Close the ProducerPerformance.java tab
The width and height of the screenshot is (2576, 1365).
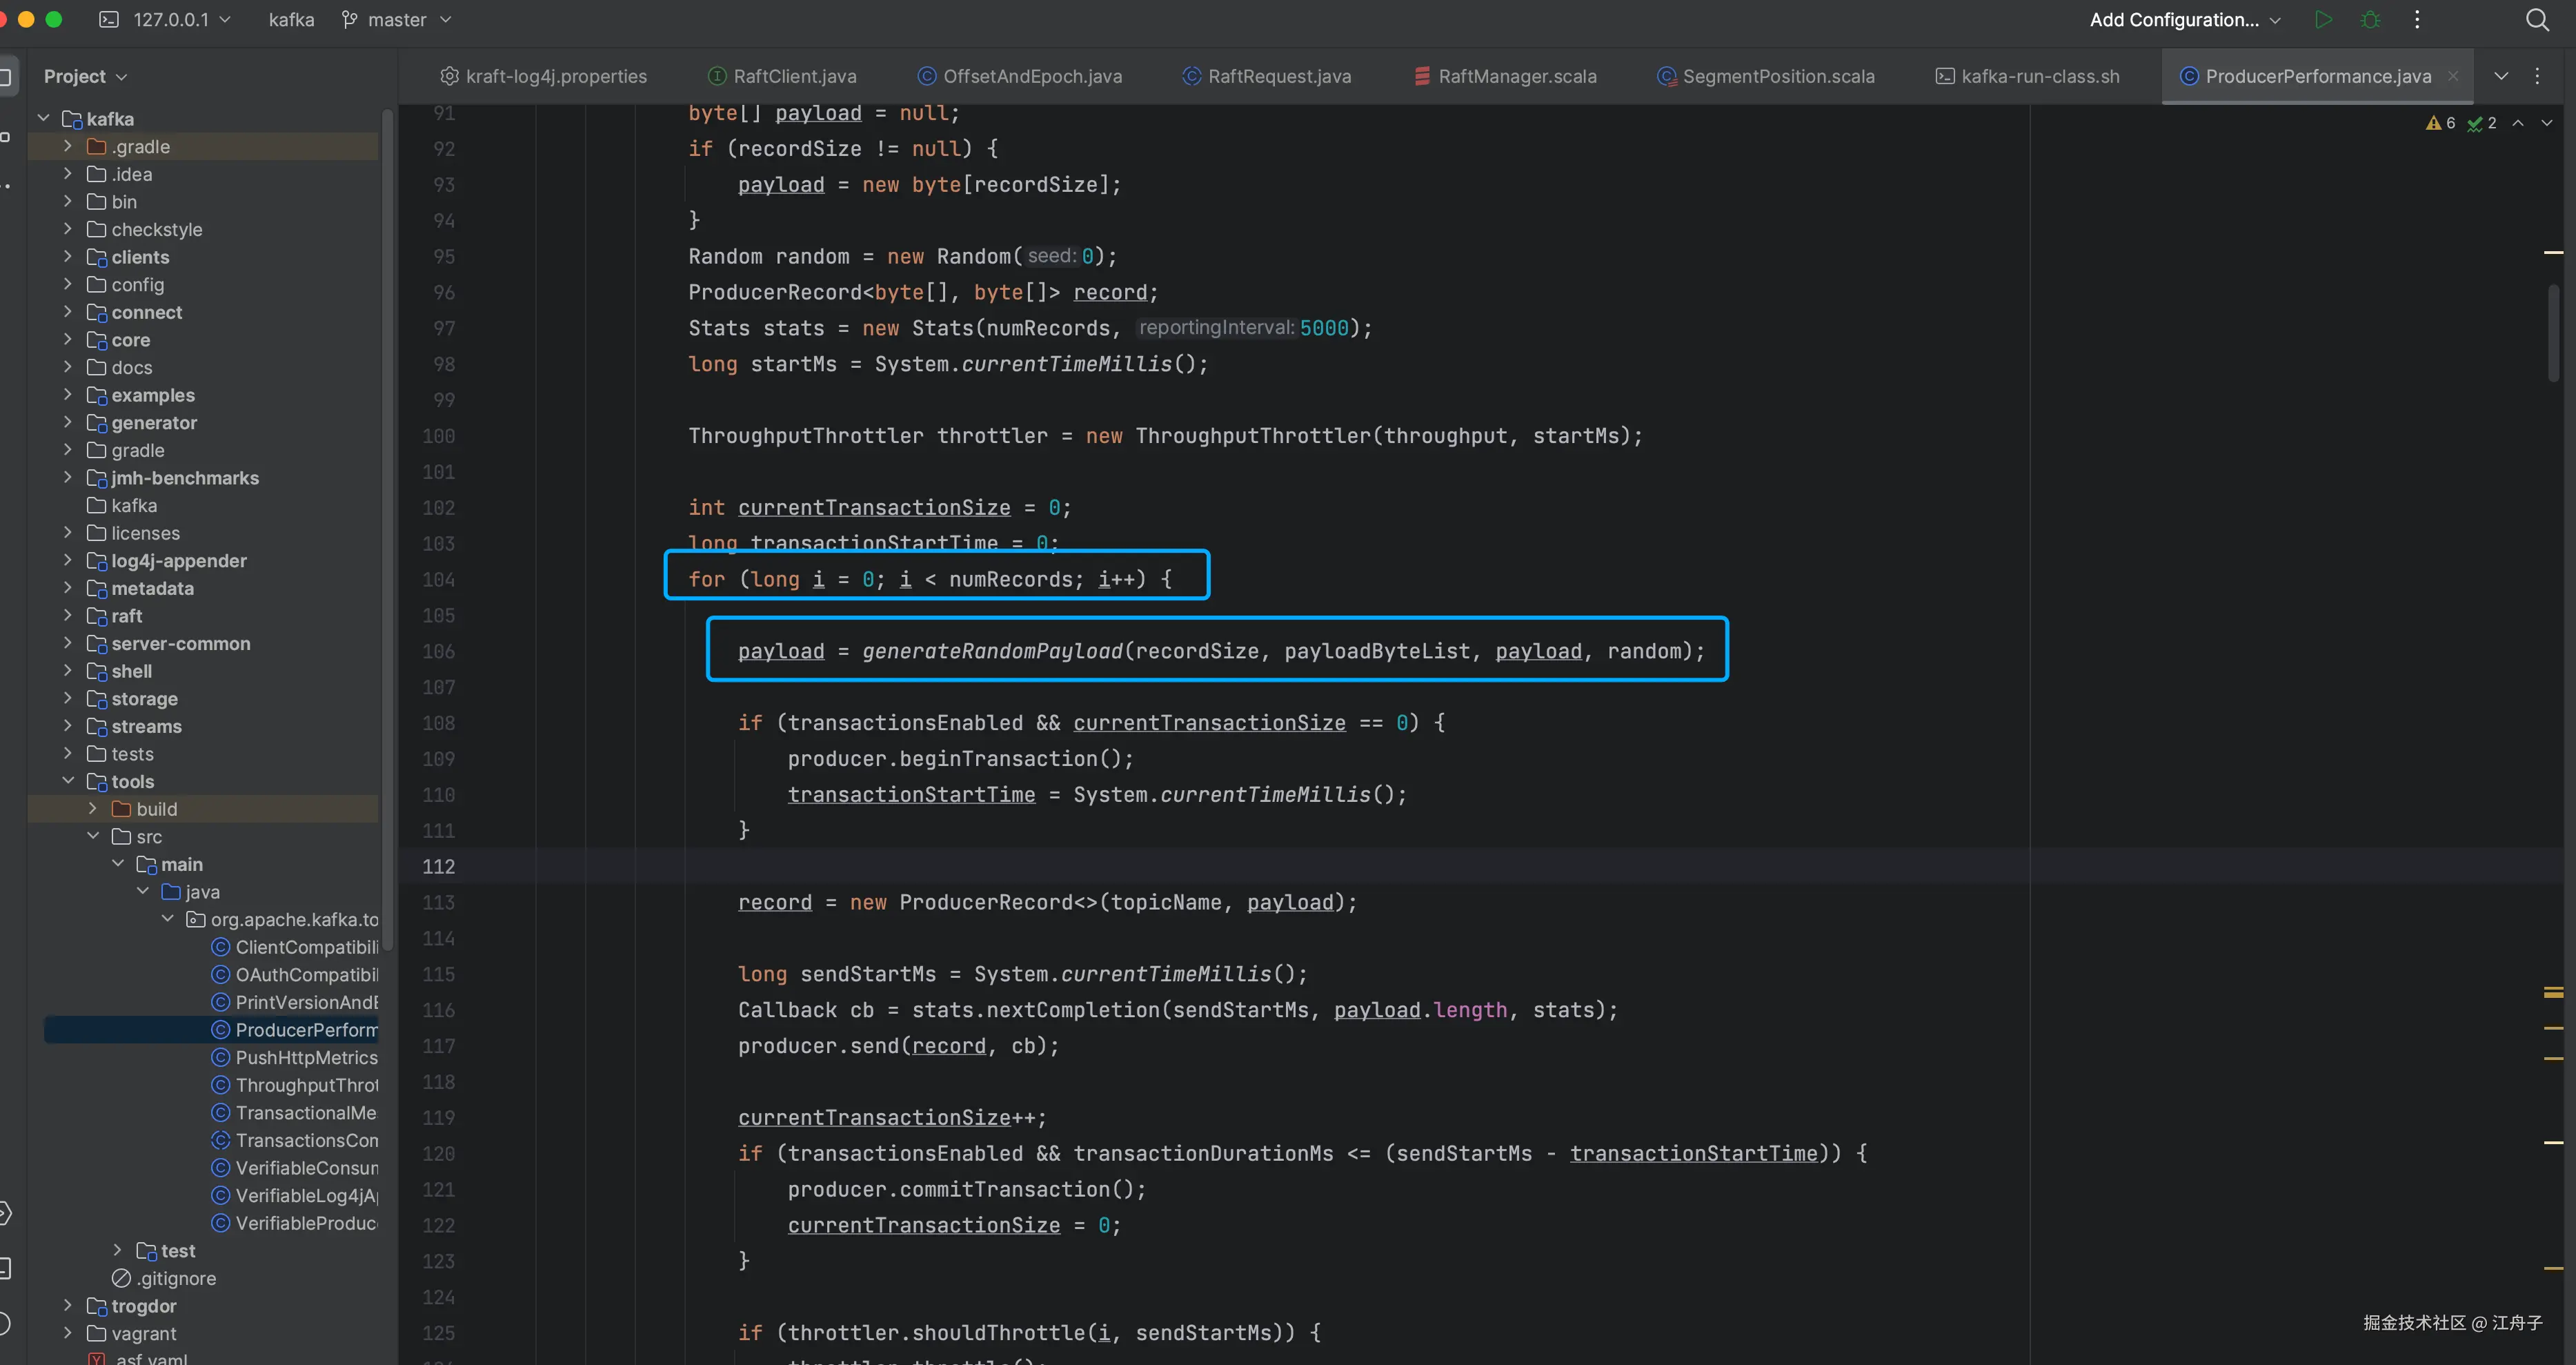[x=2453, y=76]
